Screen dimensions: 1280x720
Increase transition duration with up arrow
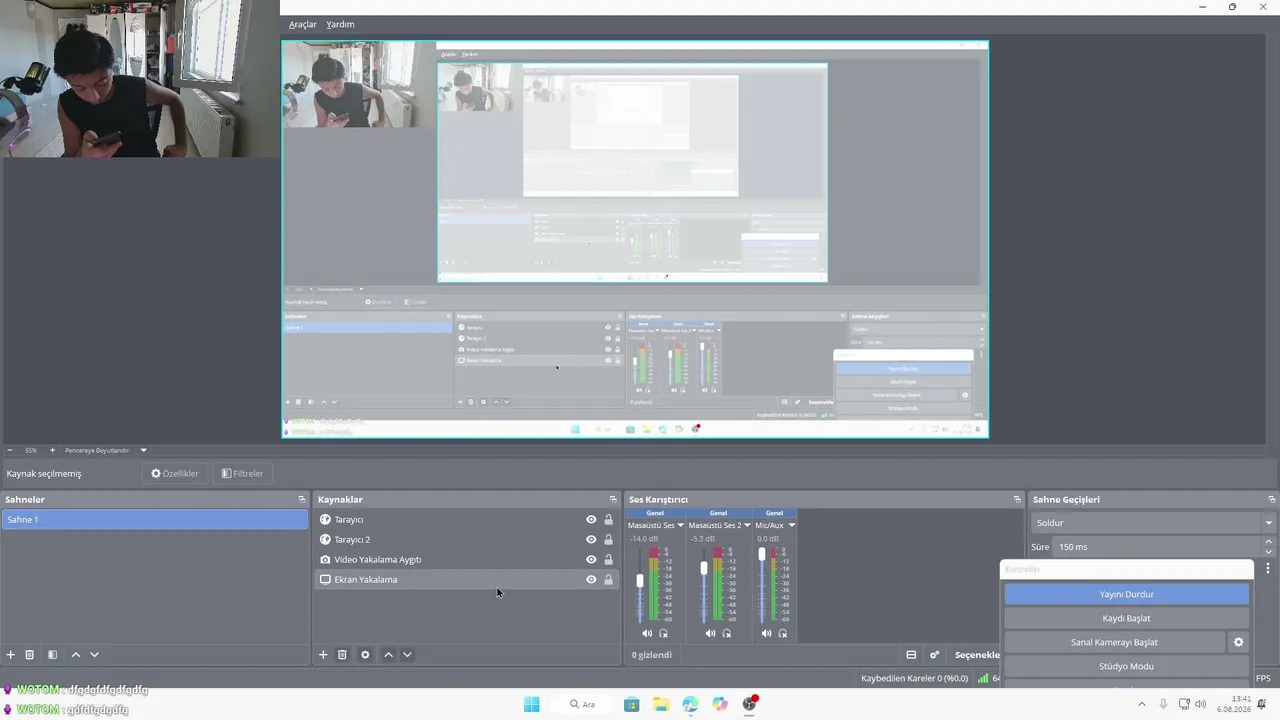coord(1269,543)
